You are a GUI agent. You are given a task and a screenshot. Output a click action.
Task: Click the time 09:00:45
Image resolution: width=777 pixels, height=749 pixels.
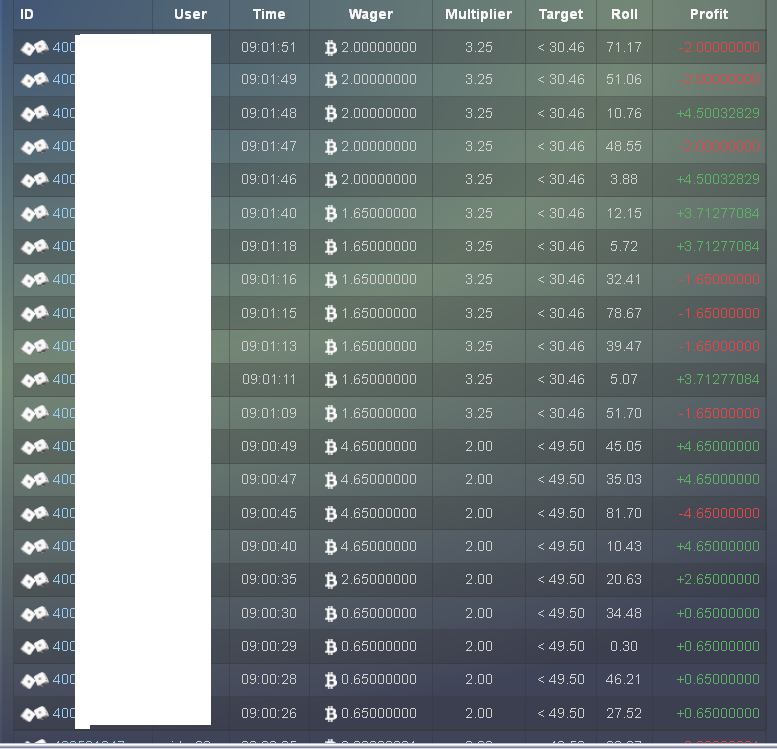(269, 514)
